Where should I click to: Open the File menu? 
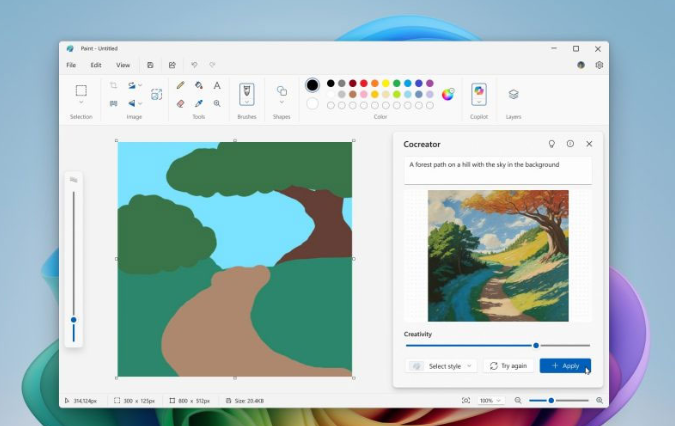click(71, 65)
